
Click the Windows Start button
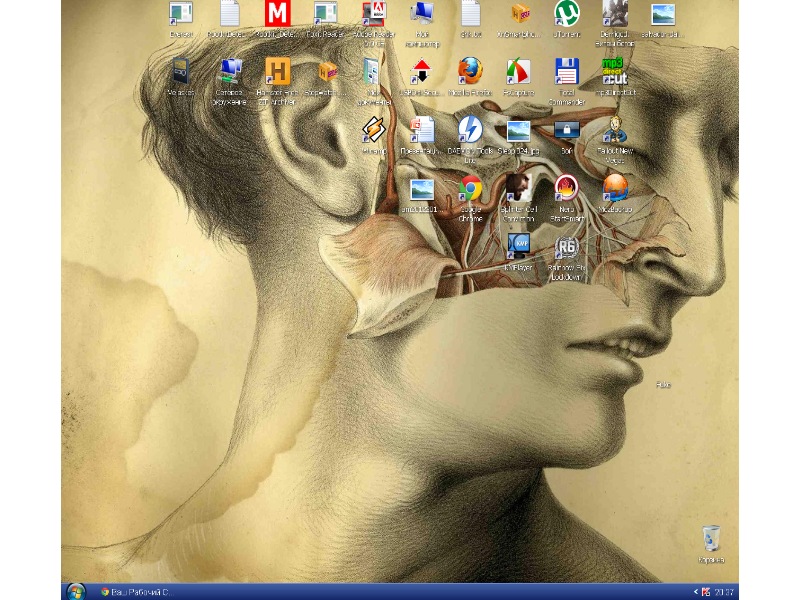click(75, 591)
